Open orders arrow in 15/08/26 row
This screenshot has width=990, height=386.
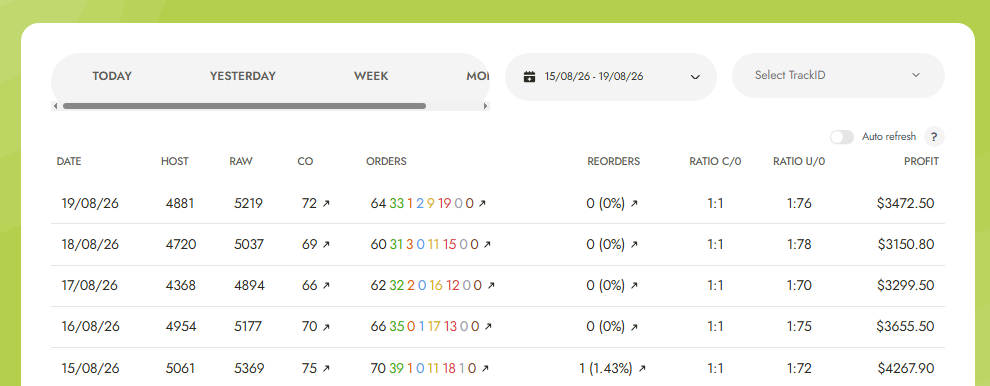click(485, 368)
